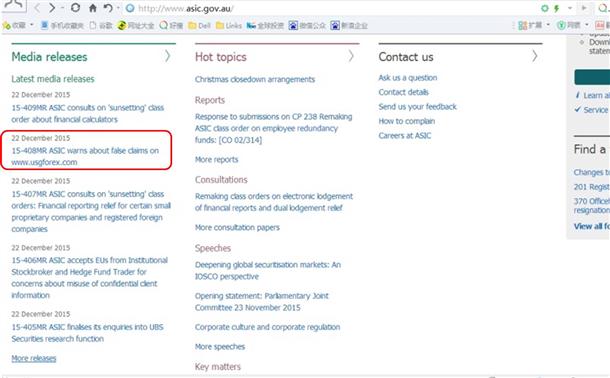The height and width of the screenshot is (378, 610).
Task: Open 15-408MR false claims usgforex release
Action: (85, 156)
